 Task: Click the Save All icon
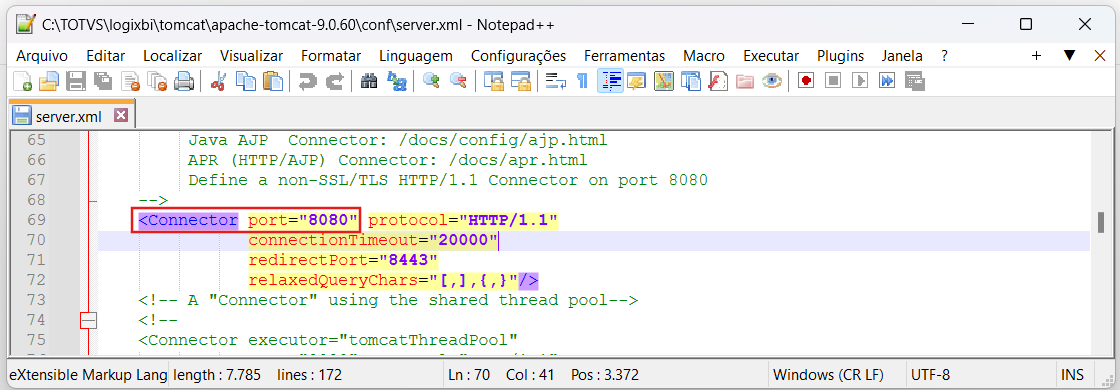[x=103, y=81]
